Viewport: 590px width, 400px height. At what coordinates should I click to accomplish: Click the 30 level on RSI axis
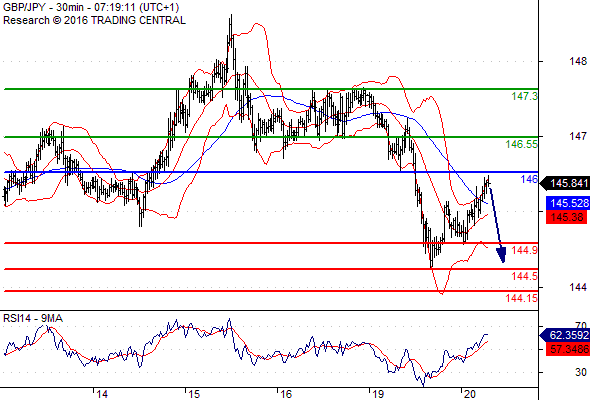[x=581, y=372]
